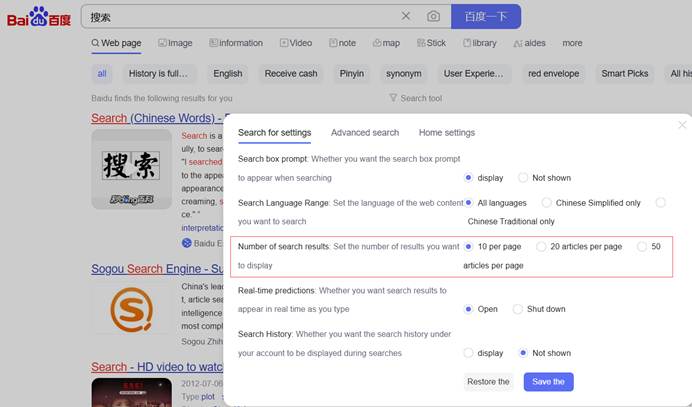
Task: Close the settings dialog
Action: pyautogui.click(x=682, y=125)
